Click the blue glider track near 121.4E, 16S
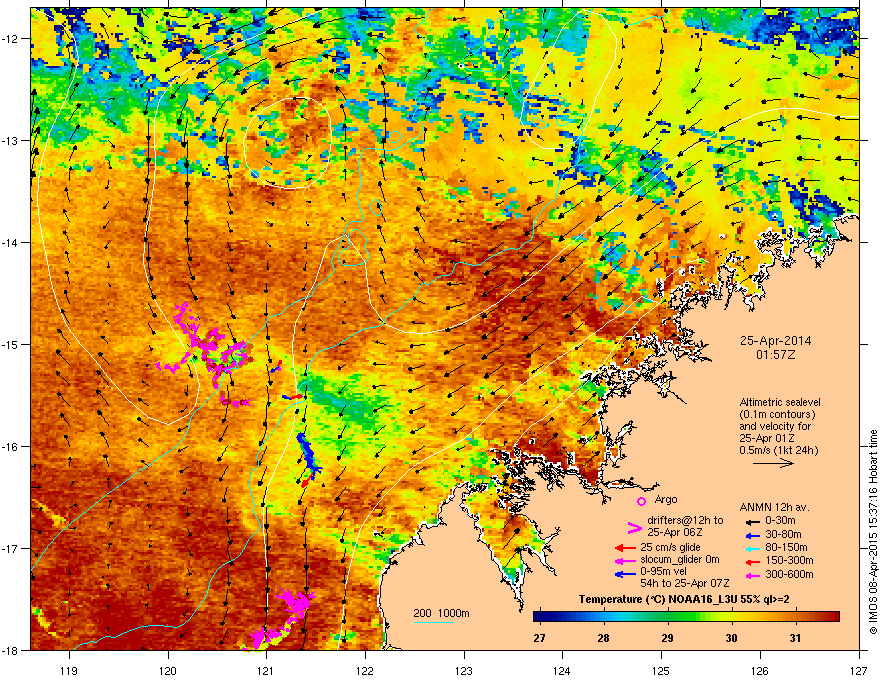The height and width of the screenshot is (680, 880). 308,456
